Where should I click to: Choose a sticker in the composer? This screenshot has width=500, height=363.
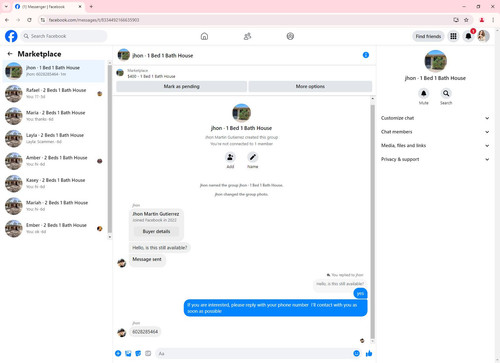[x=138, y=353]
